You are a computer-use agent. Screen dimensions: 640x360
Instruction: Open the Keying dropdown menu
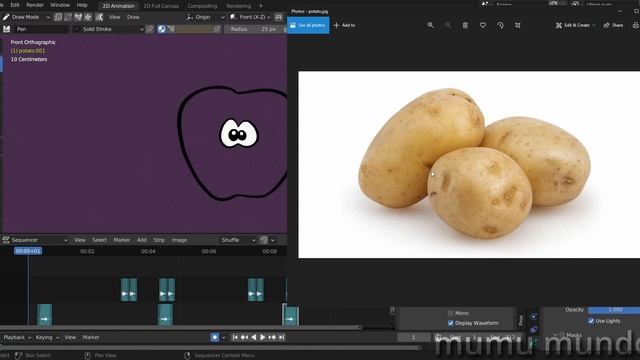47,337
